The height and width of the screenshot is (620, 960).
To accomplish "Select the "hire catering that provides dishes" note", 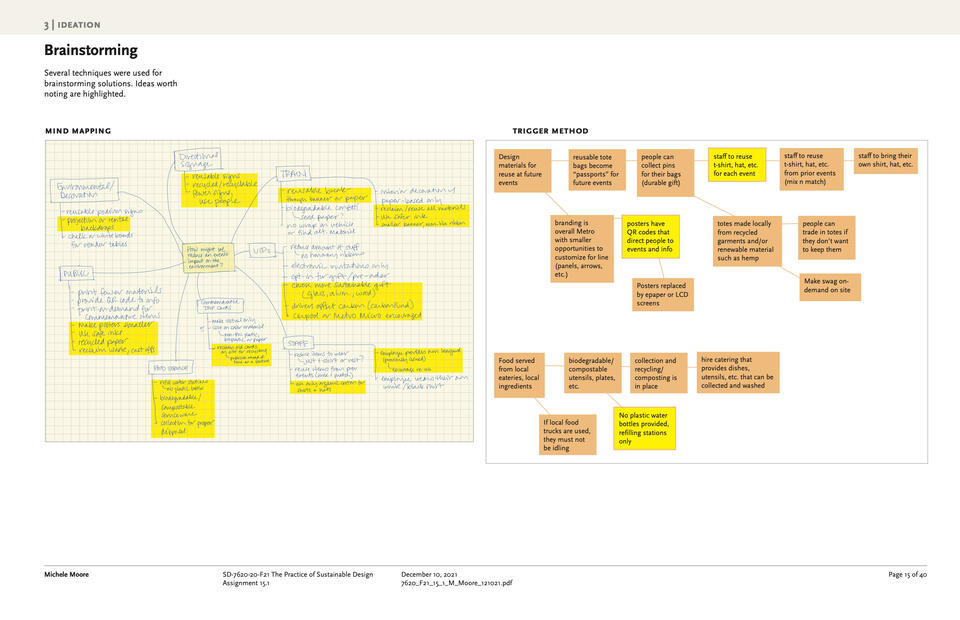I will (738, 372).
